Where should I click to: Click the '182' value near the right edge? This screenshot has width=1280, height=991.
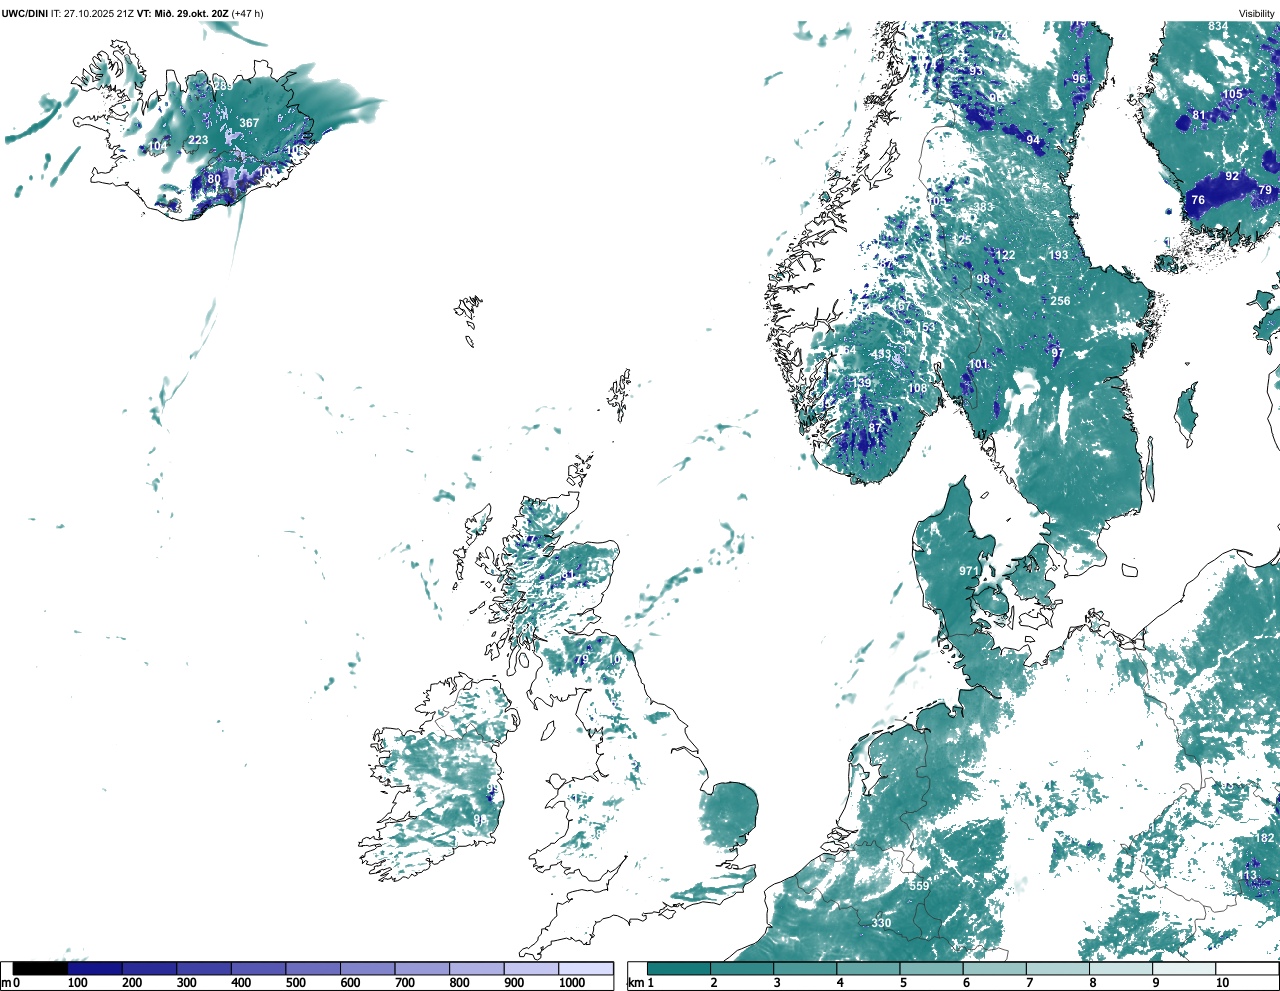(x=1265, y=838)
